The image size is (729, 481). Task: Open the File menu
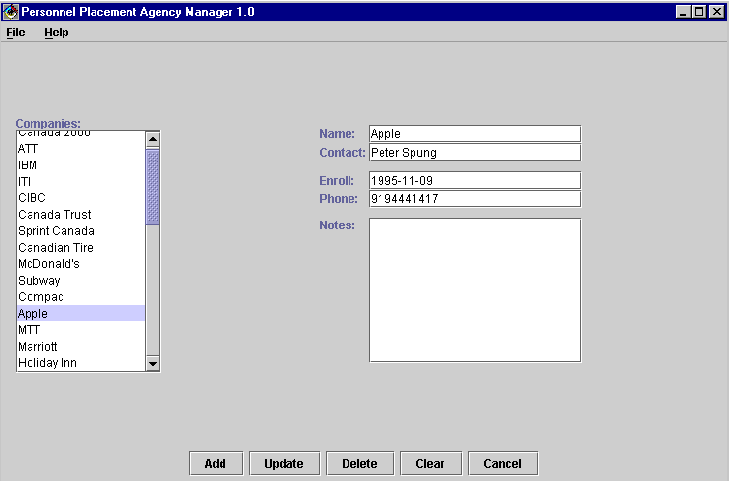click(16, 32)
